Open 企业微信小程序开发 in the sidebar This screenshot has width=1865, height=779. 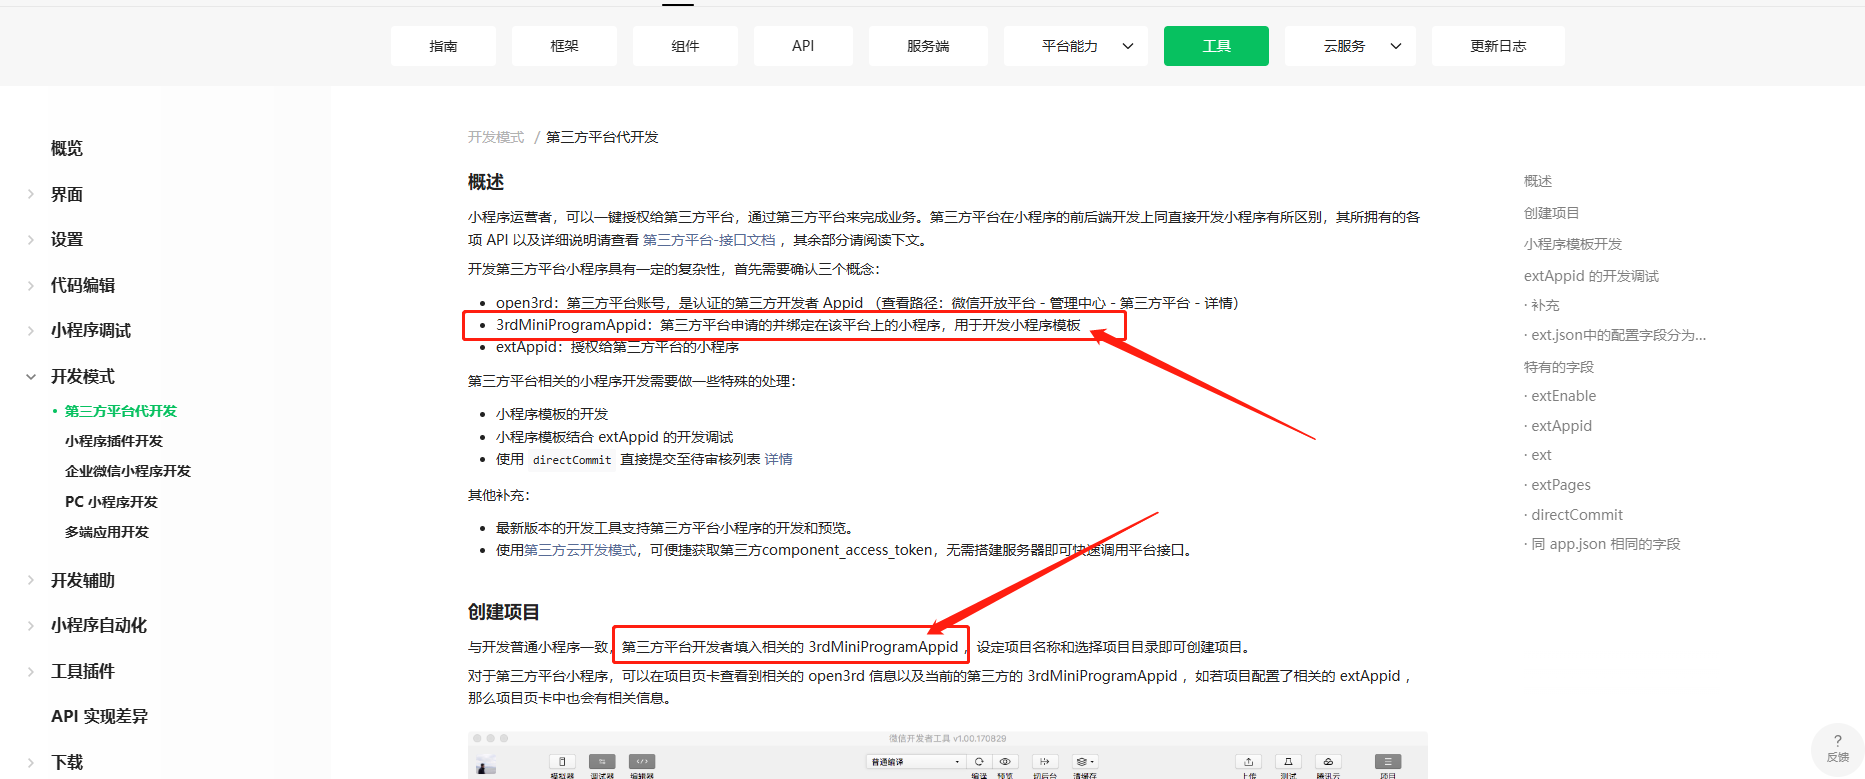(x=128, y=471)
